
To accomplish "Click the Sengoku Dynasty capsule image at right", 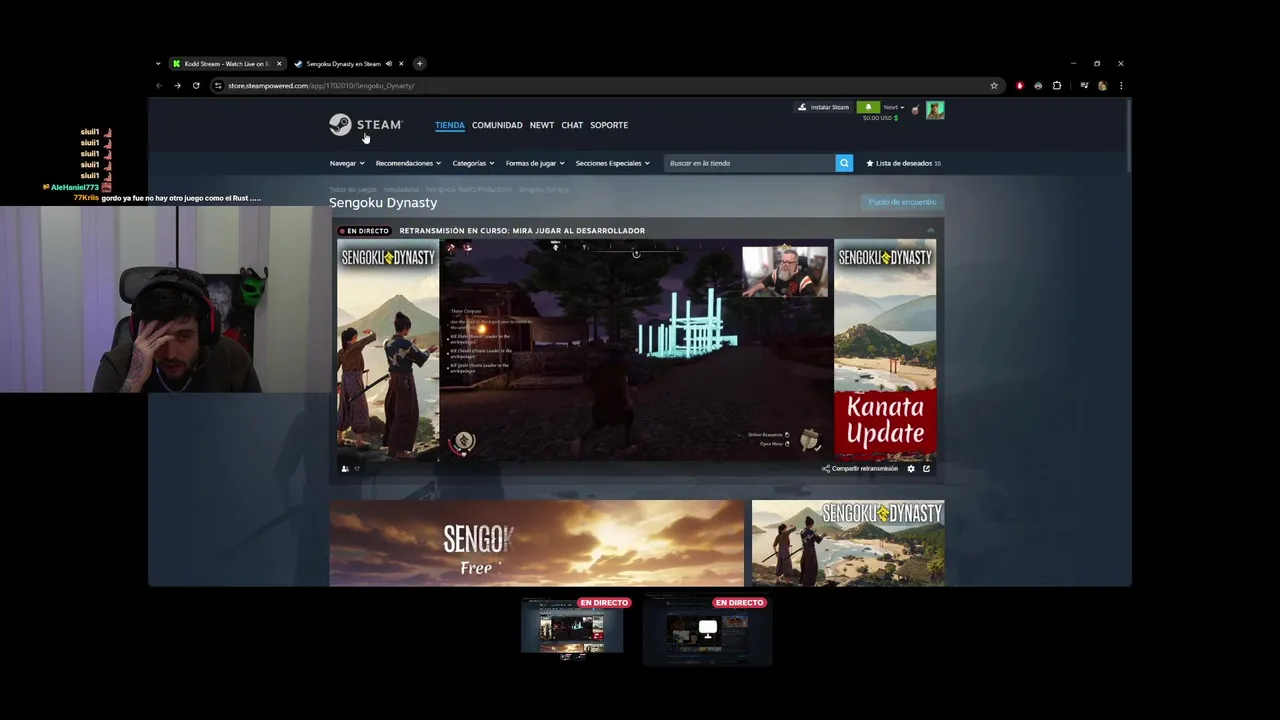I will click(x=848, y=543).
